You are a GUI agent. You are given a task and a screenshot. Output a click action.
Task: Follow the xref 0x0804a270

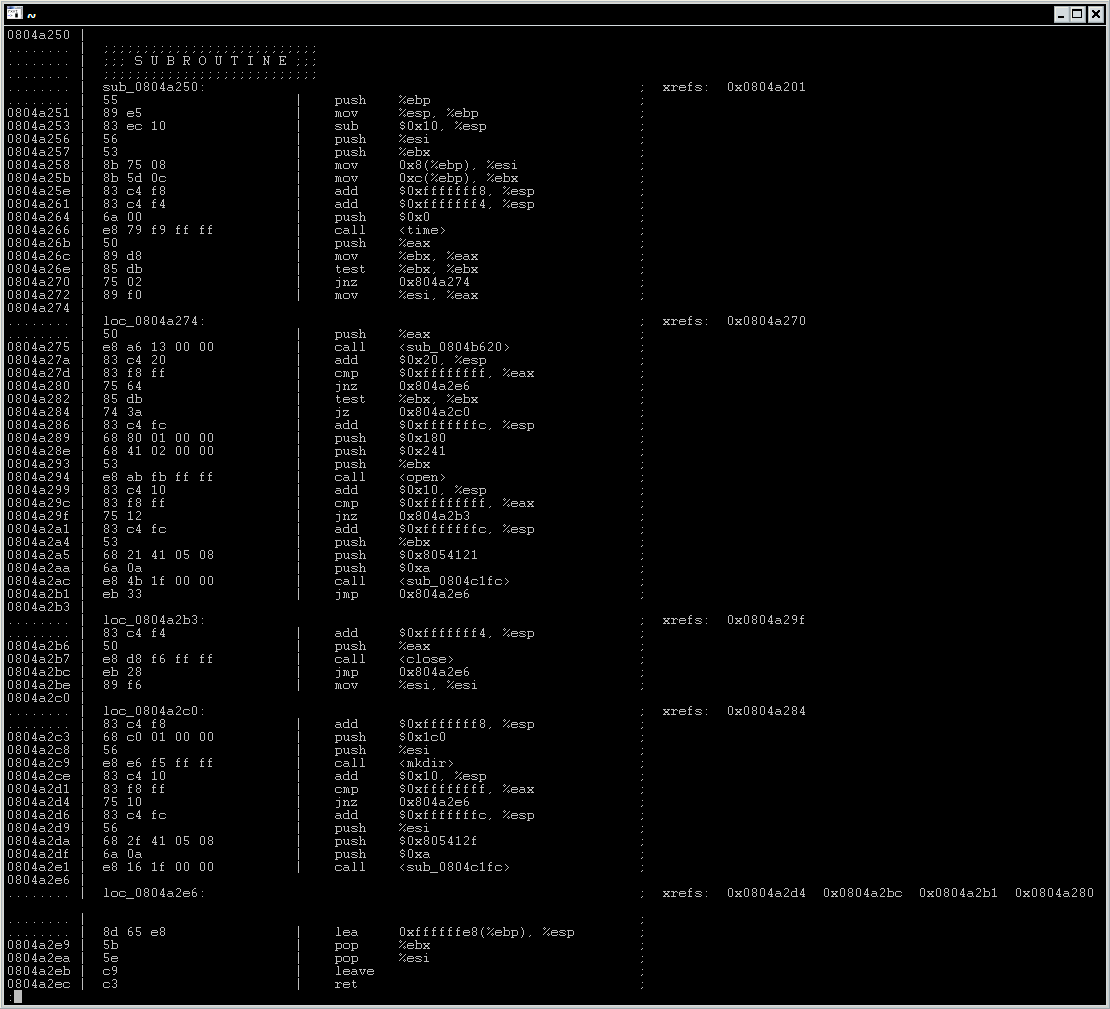tap(766, 321)
